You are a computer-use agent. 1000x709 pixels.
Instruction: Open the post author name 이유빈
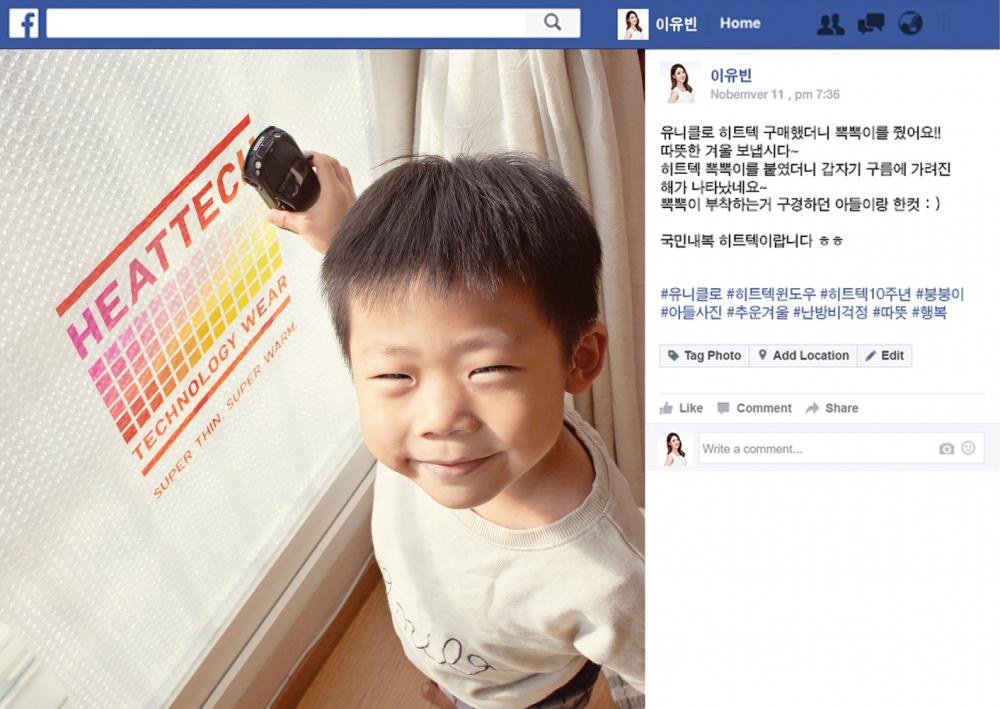point(731,75)
